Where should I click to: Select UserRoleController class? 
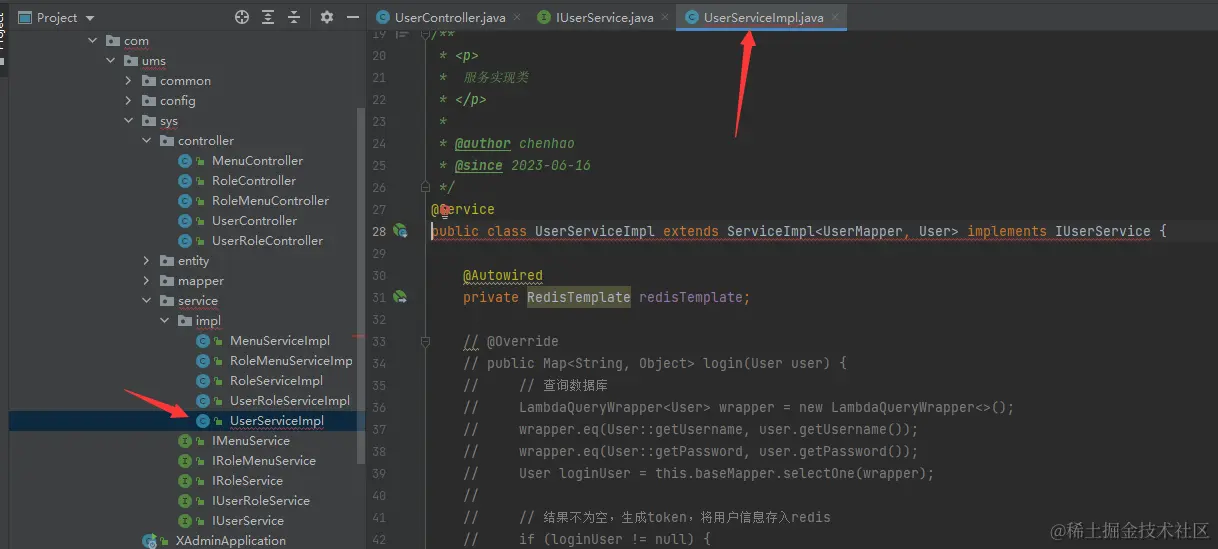267,241
